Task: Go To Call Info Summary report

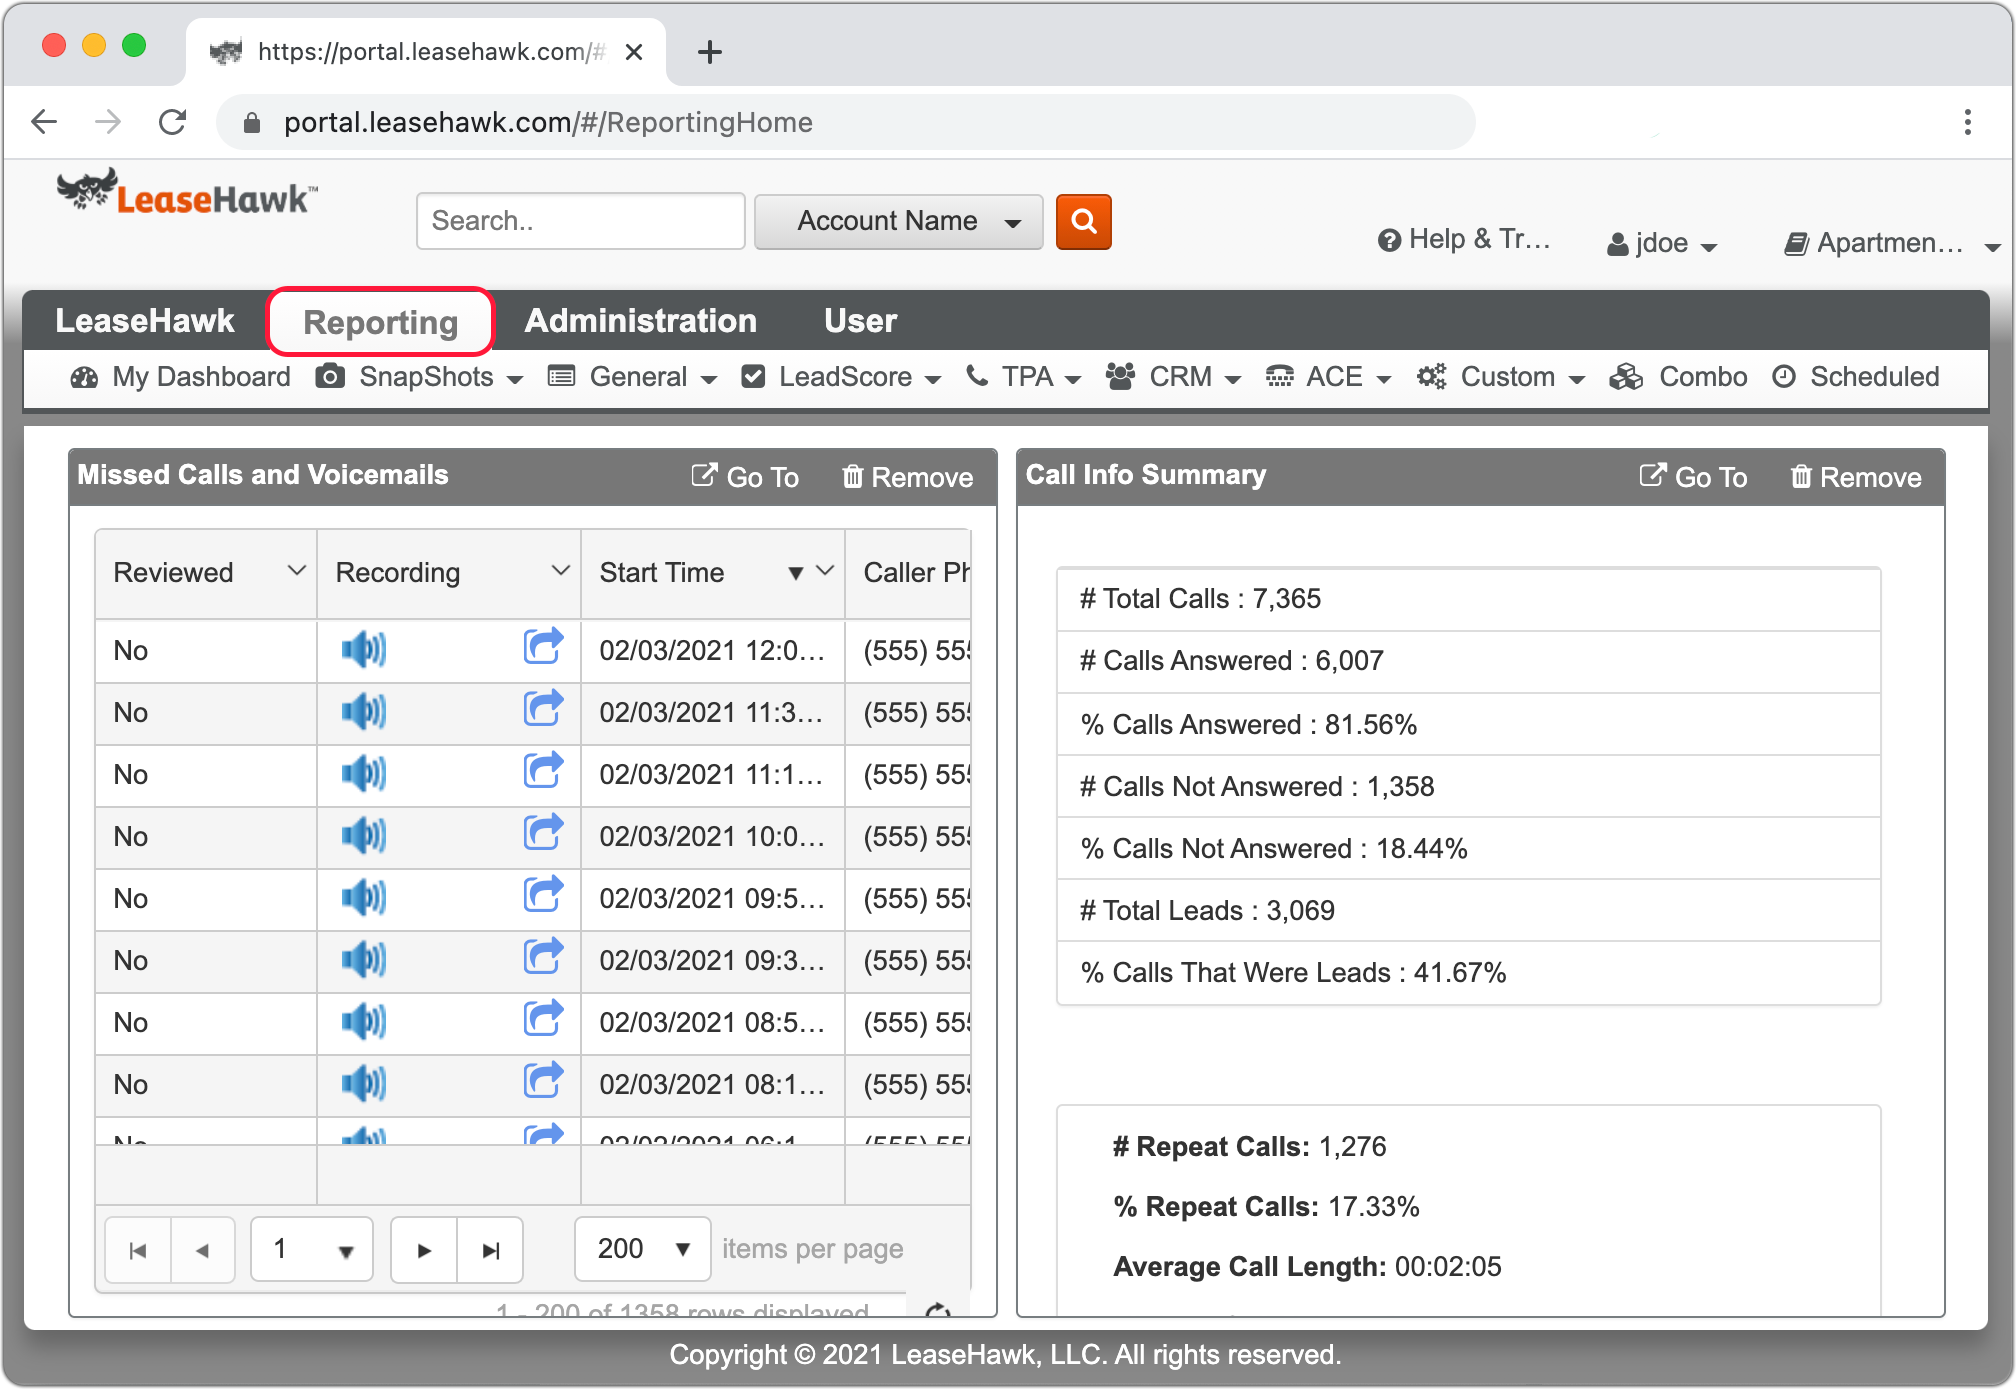Action: [x=1693, y=477]
